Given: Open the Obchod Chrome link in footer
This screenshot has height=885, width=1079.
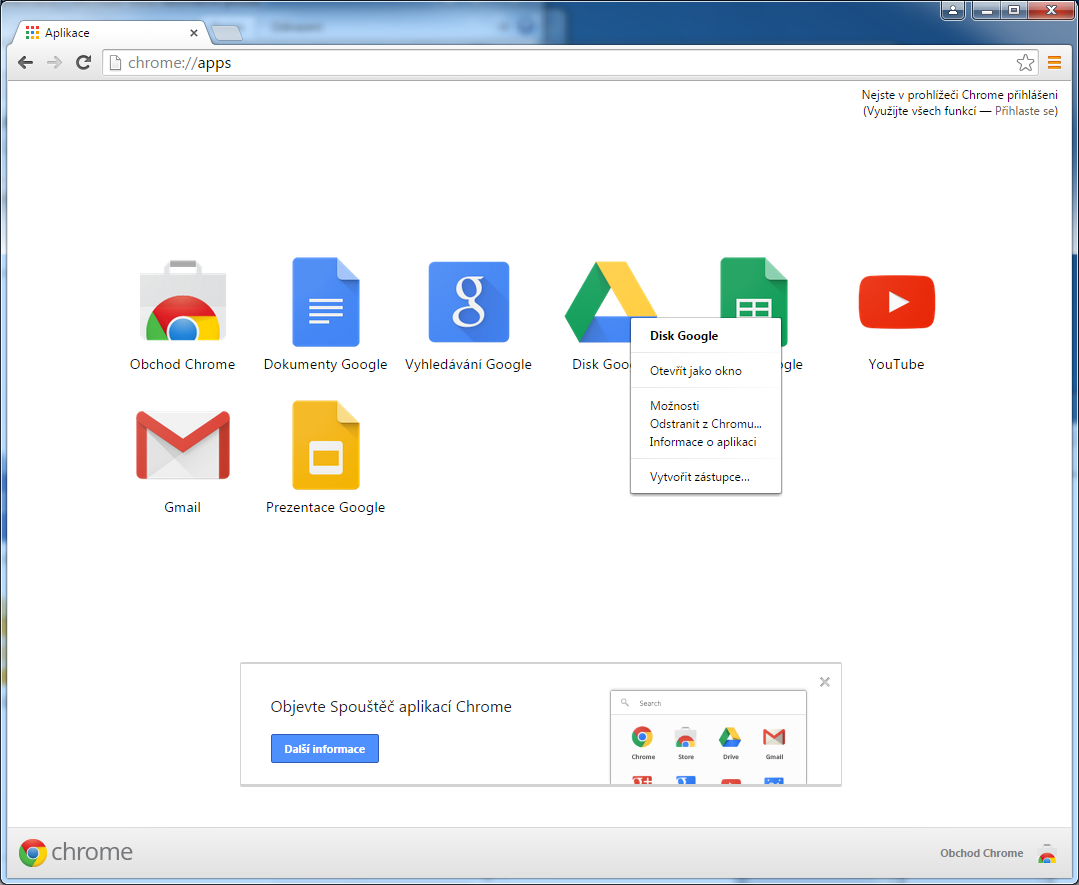Looking at the screenshot, I should pyautogui.click(x=981, y=853).
